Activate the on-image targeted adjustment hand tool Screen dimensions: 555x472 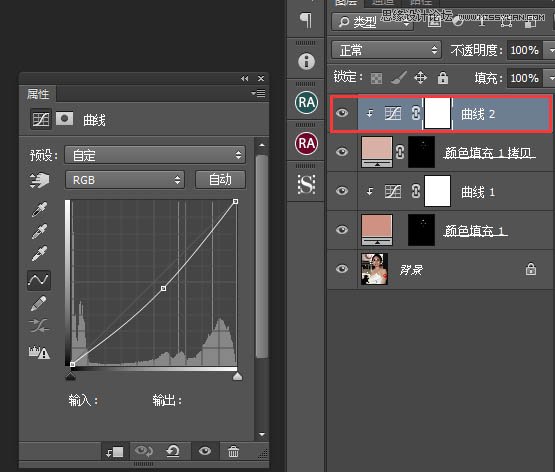(40, 180)
